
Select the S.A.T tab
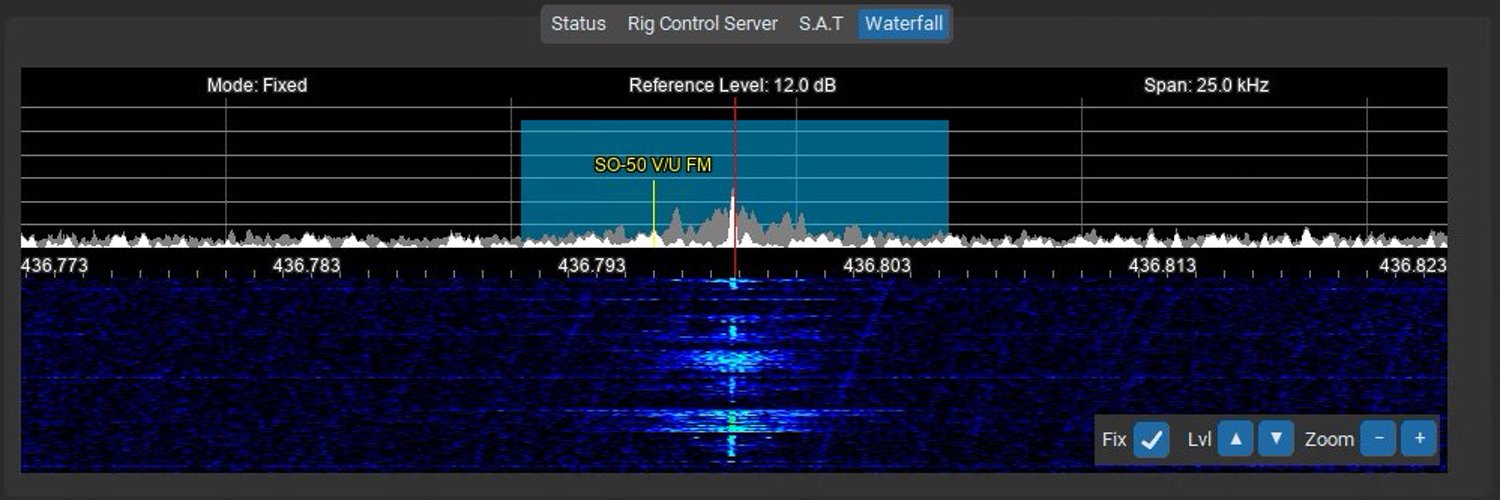coord(820,24)
